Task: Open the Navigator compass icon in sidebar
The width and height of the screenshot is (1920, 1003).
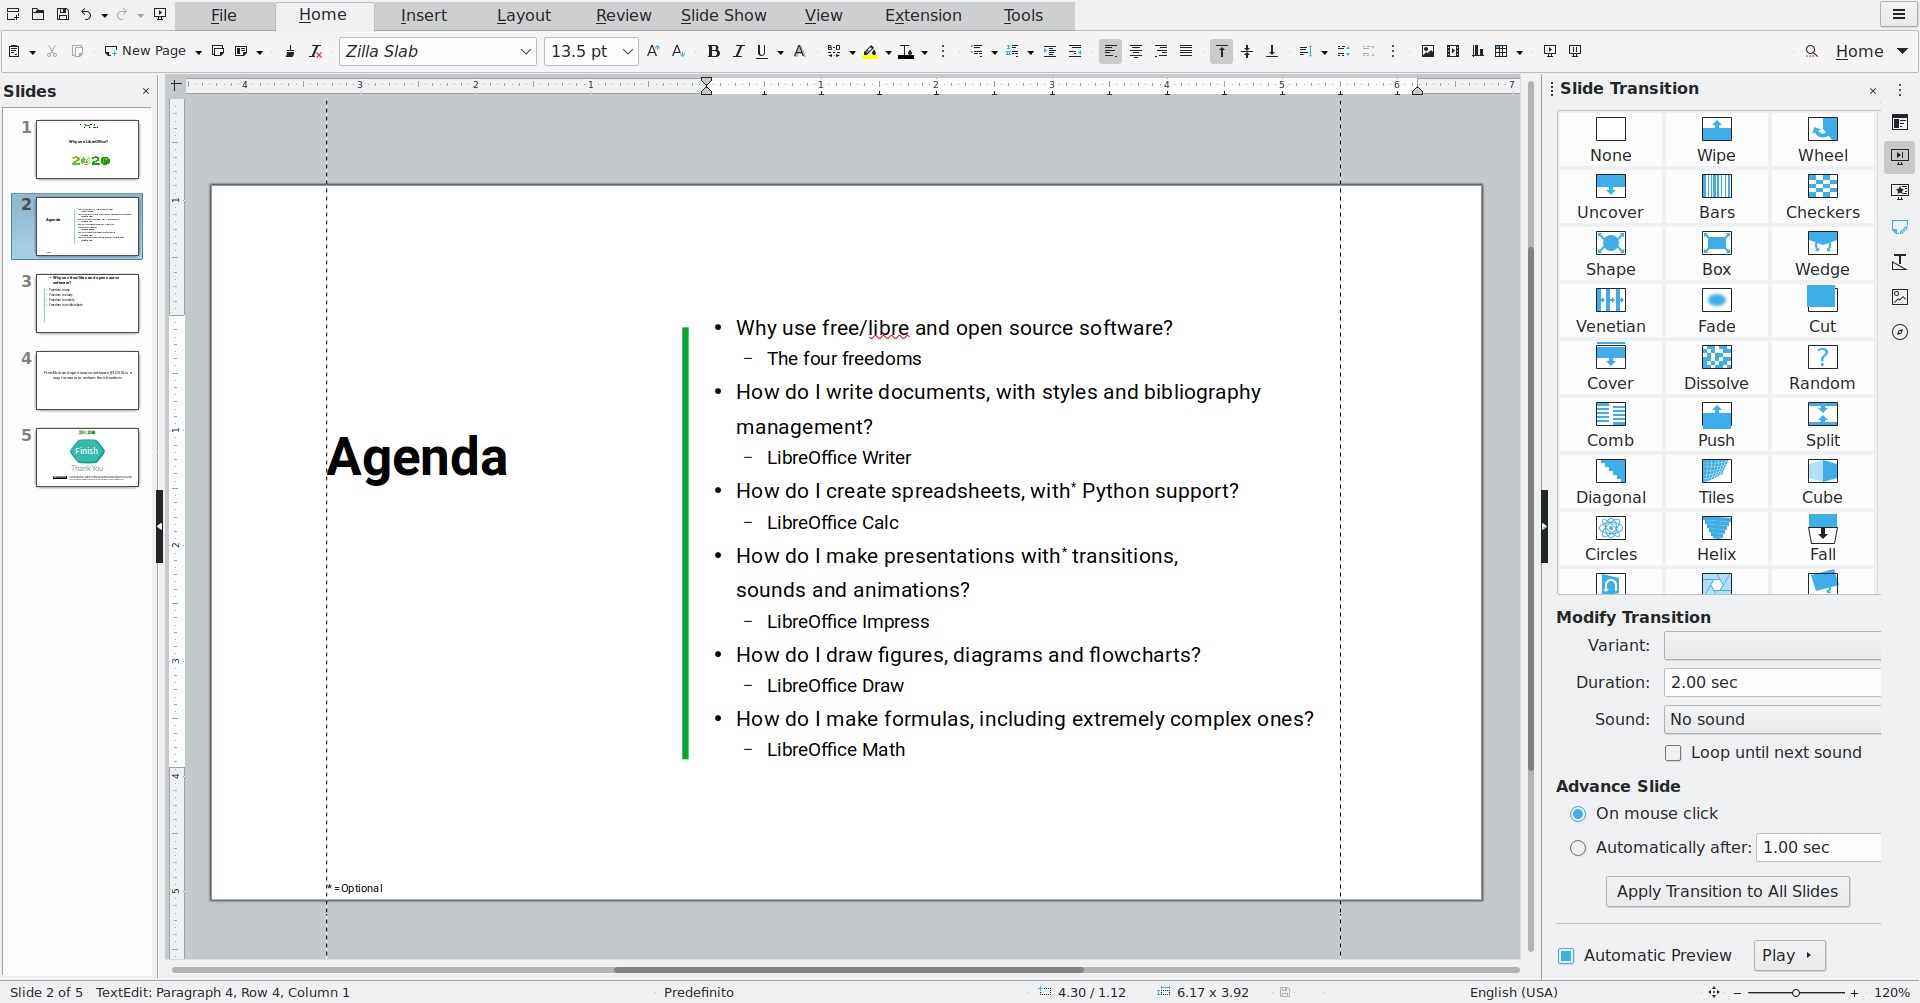Action: tap(1901, 332)
